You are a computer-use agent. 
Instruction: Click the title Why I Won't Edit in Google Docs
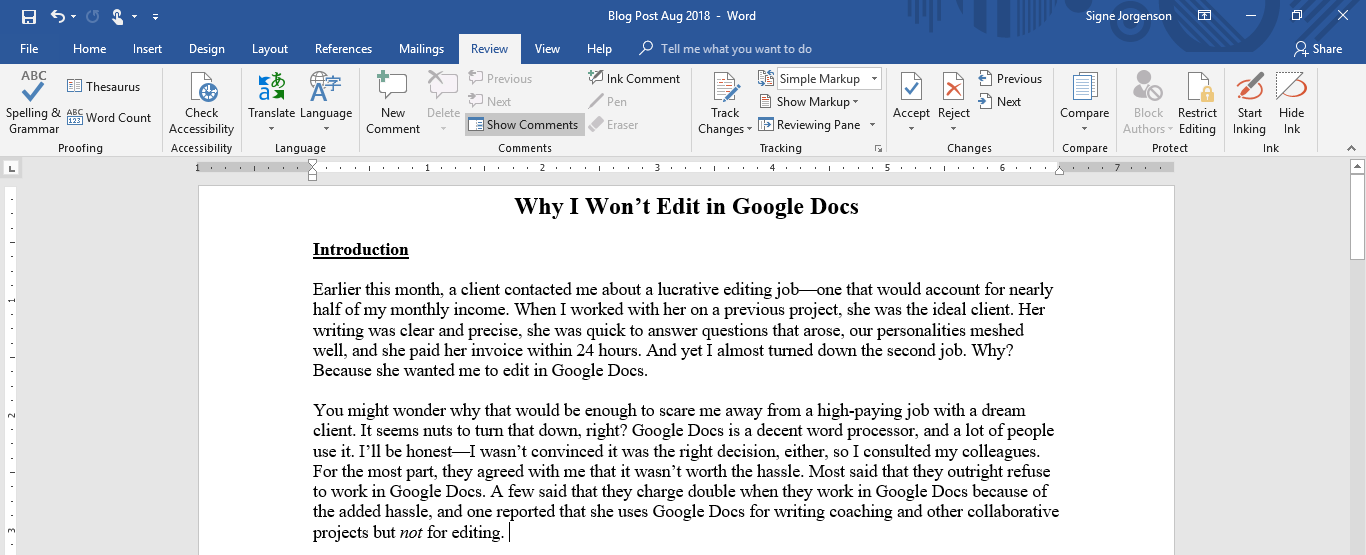pyautogui.click(x=686, y=207)
